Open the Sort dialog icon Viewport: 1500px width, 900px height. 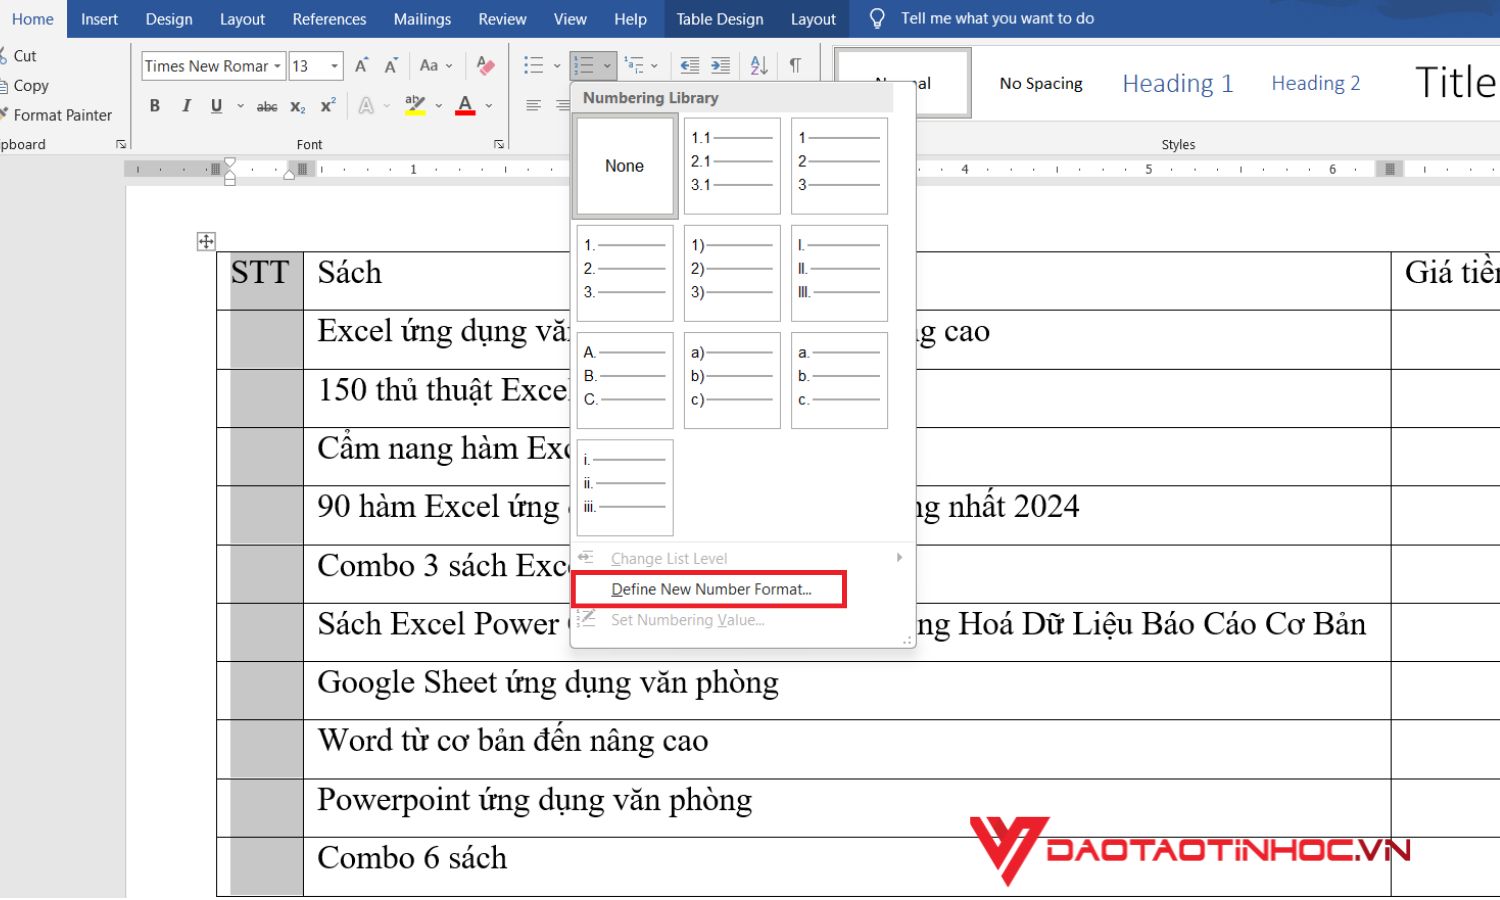(x=758, y=65)
